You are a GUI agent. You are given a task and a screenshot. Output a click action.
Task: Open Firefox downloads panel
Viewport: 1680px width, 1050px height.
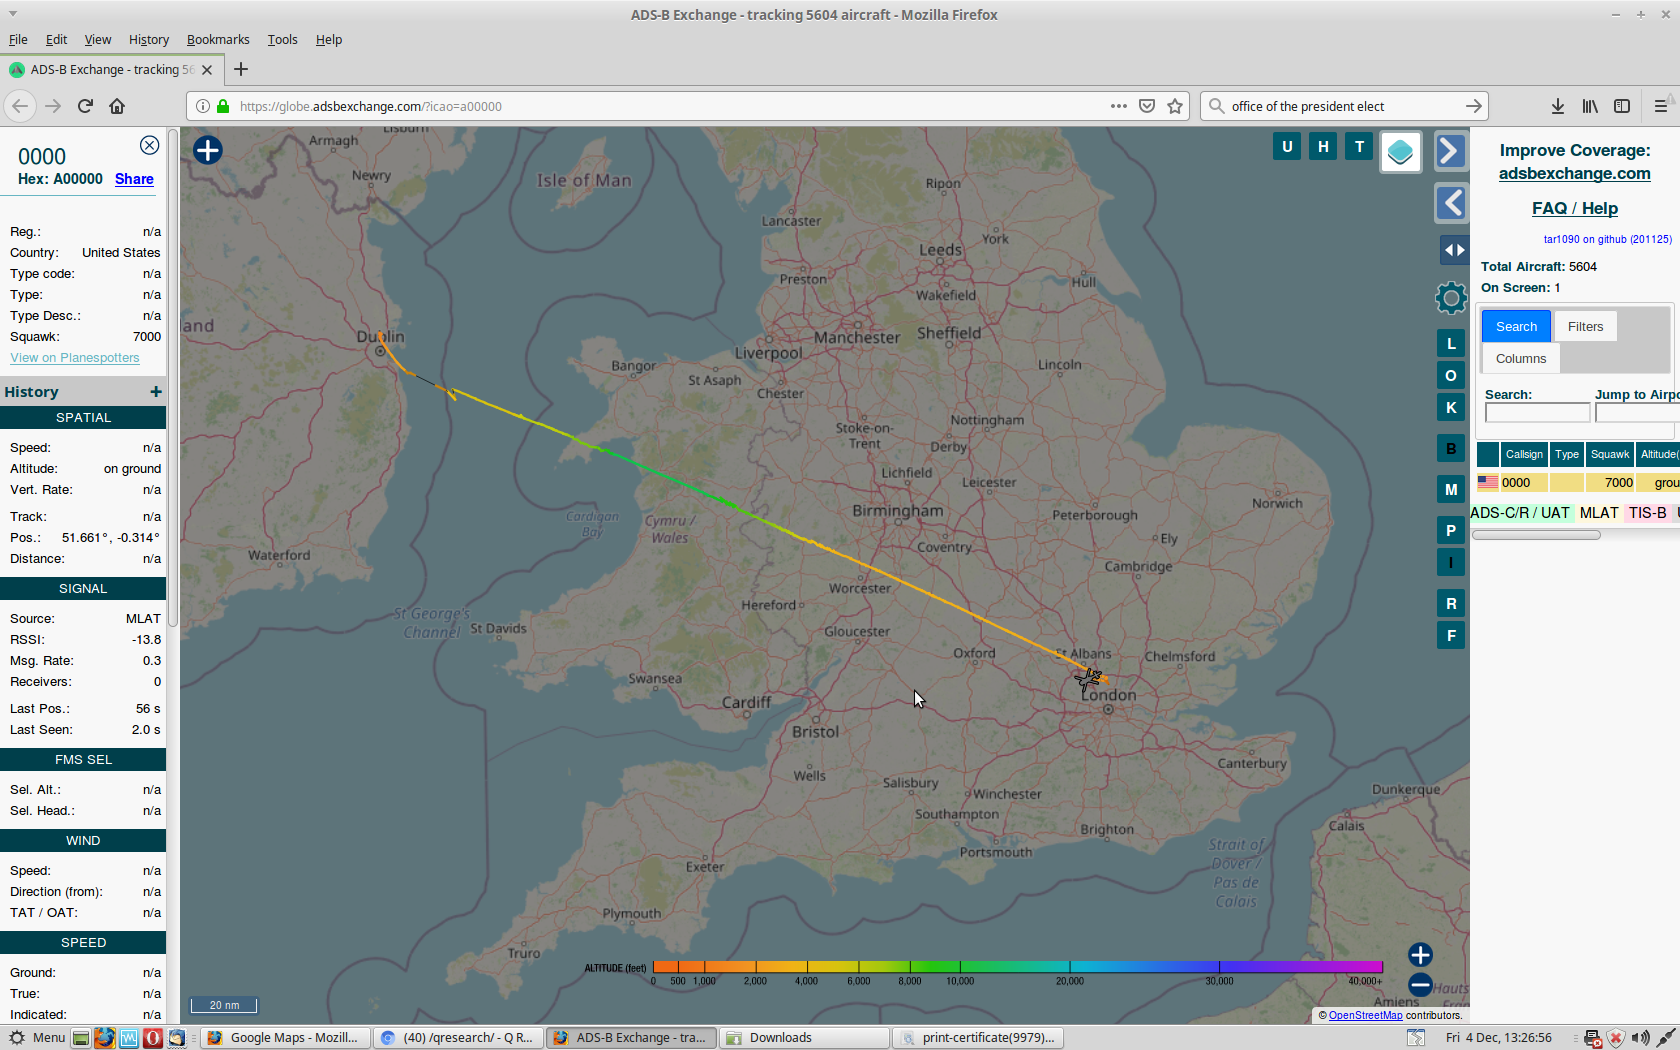1557,106
